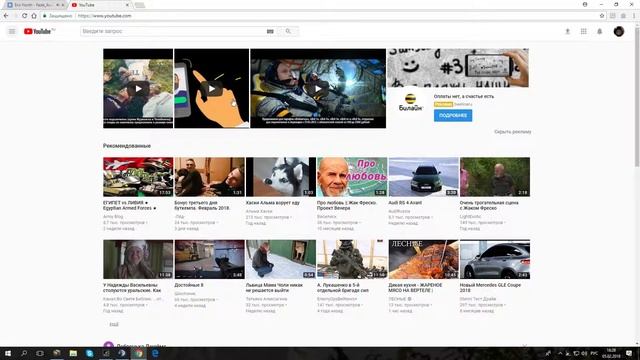Screen dimensions: 640x360
Task: Click the first extension icon next to the star
Action: click(613, 16)
